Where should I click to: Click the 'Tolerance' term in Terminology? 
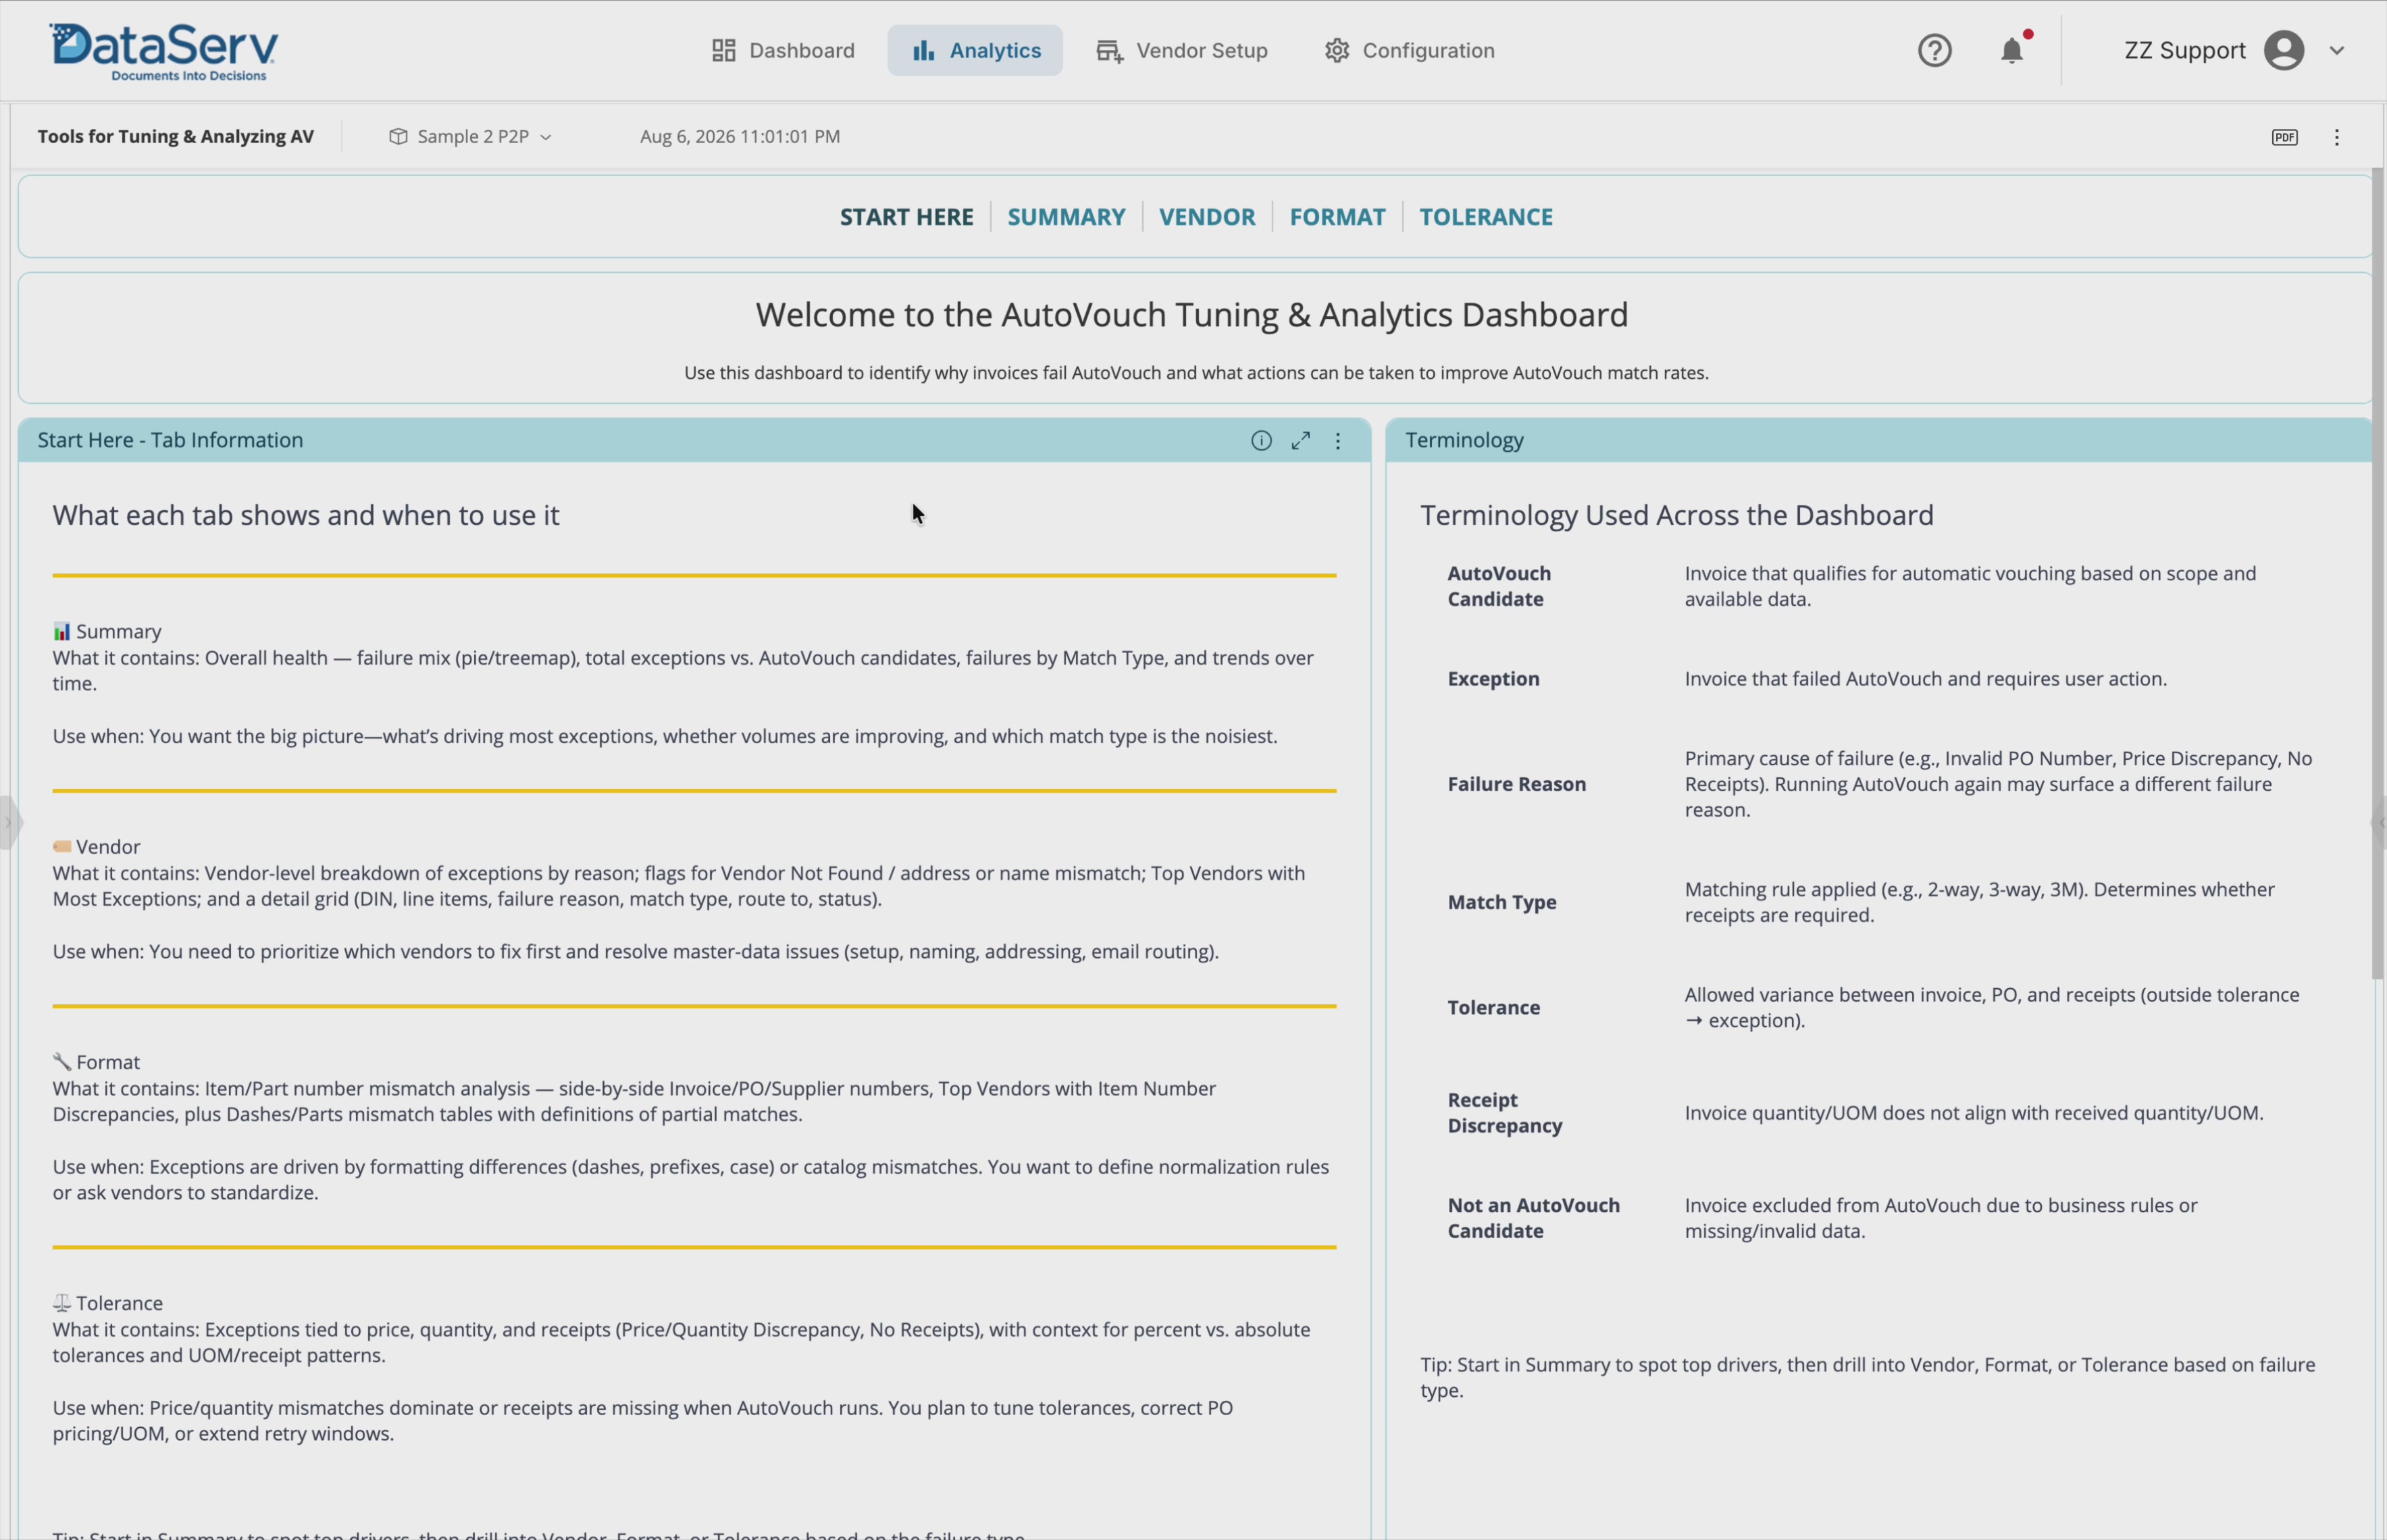pos(1493,1008)
